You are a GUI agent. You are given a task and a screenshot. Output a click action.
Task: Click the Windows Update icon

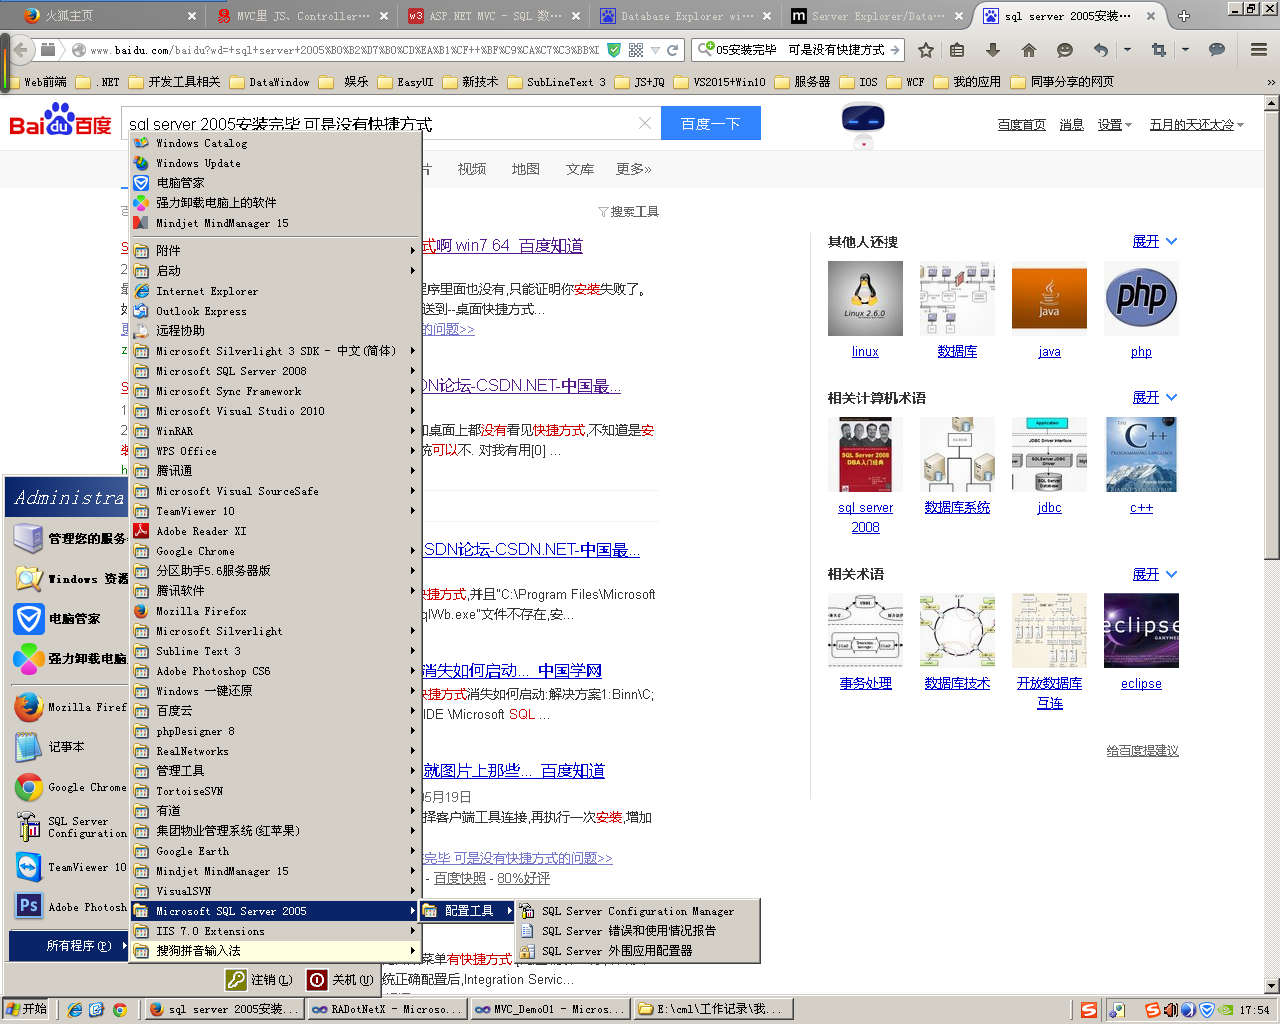tap(141, 163)
